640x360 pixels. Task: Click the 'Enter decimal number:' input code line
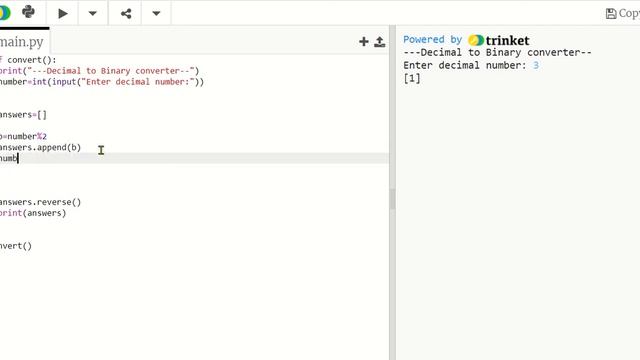(x=102, y=82)
